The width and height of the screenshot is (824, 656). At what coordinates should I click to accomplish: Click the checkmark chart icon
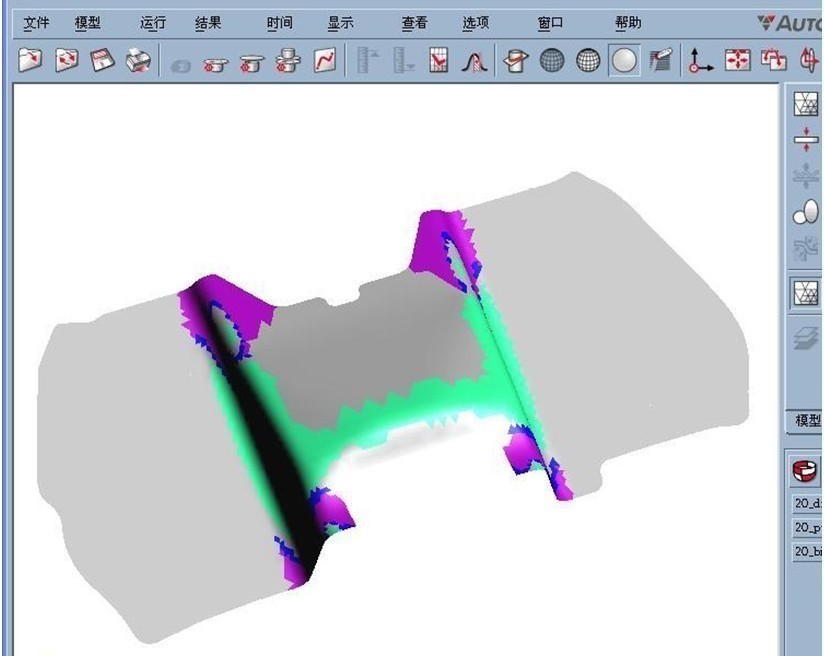[x=439, y=62]
